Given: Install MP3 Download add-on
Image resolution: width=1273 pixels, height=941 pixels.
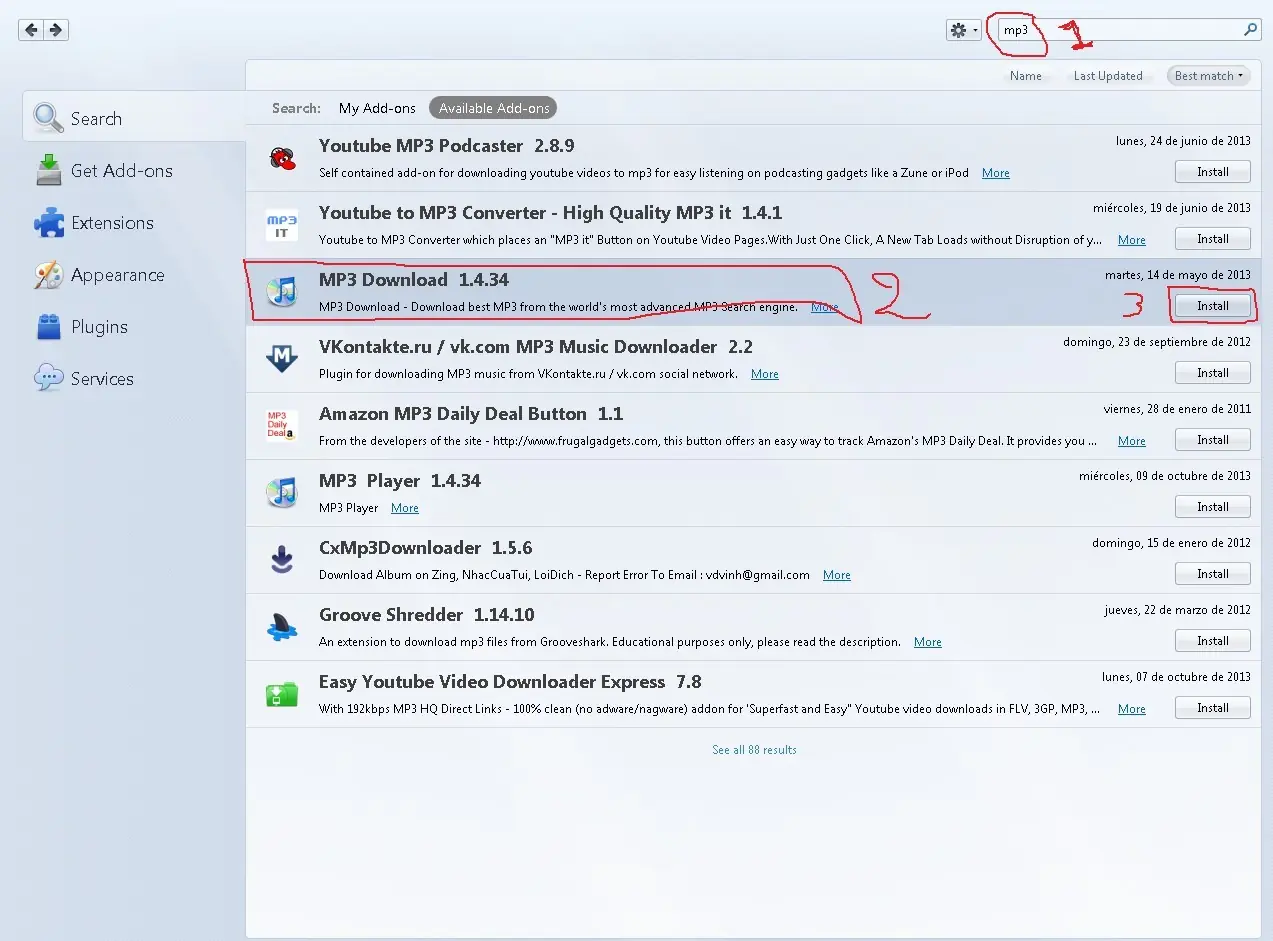Looking at the screenshot, I should tap(1212, 306).
